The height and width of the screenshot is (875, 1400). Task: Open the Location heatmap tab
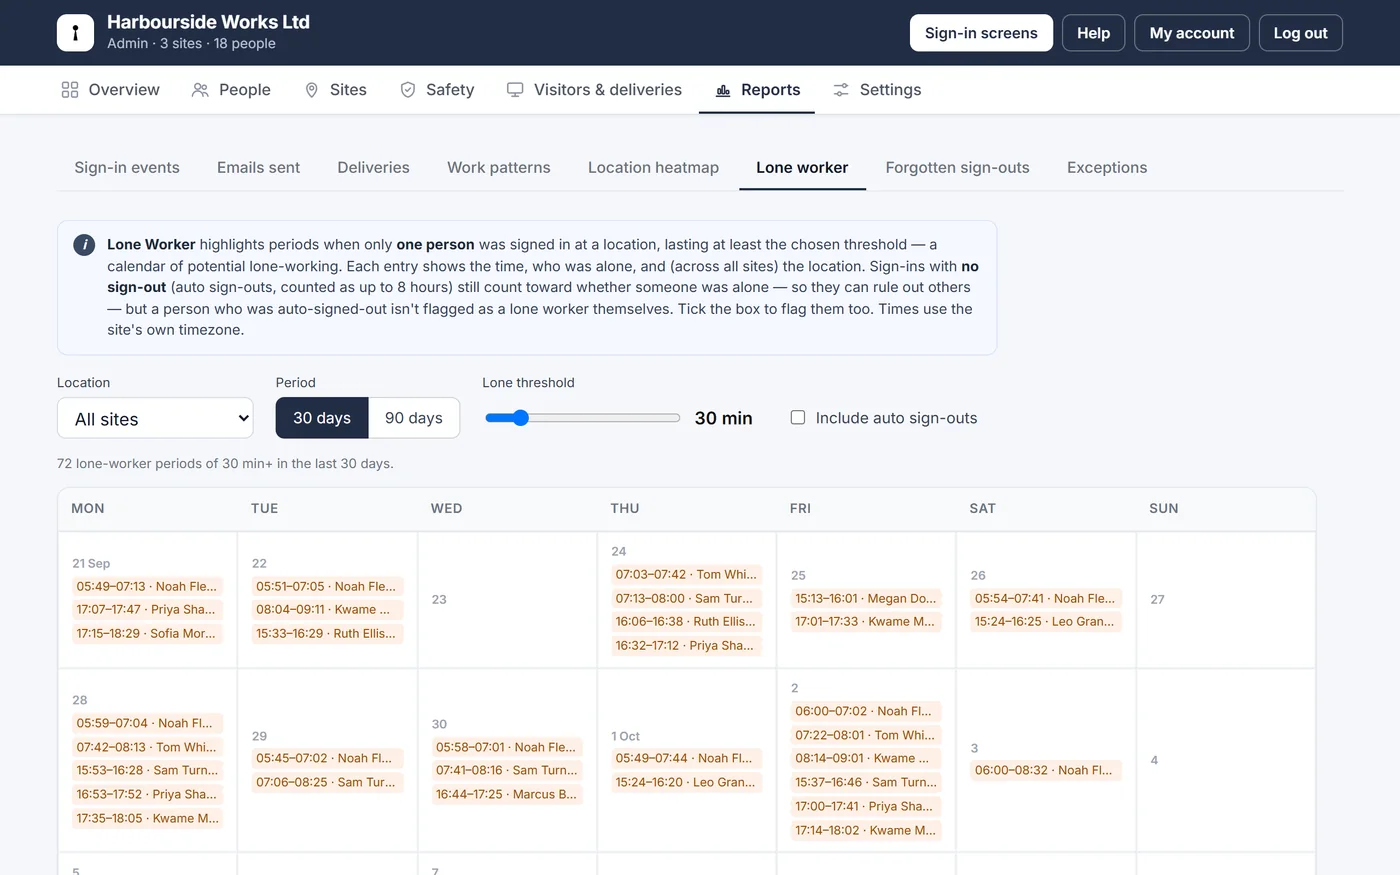[x=653, y=168]
